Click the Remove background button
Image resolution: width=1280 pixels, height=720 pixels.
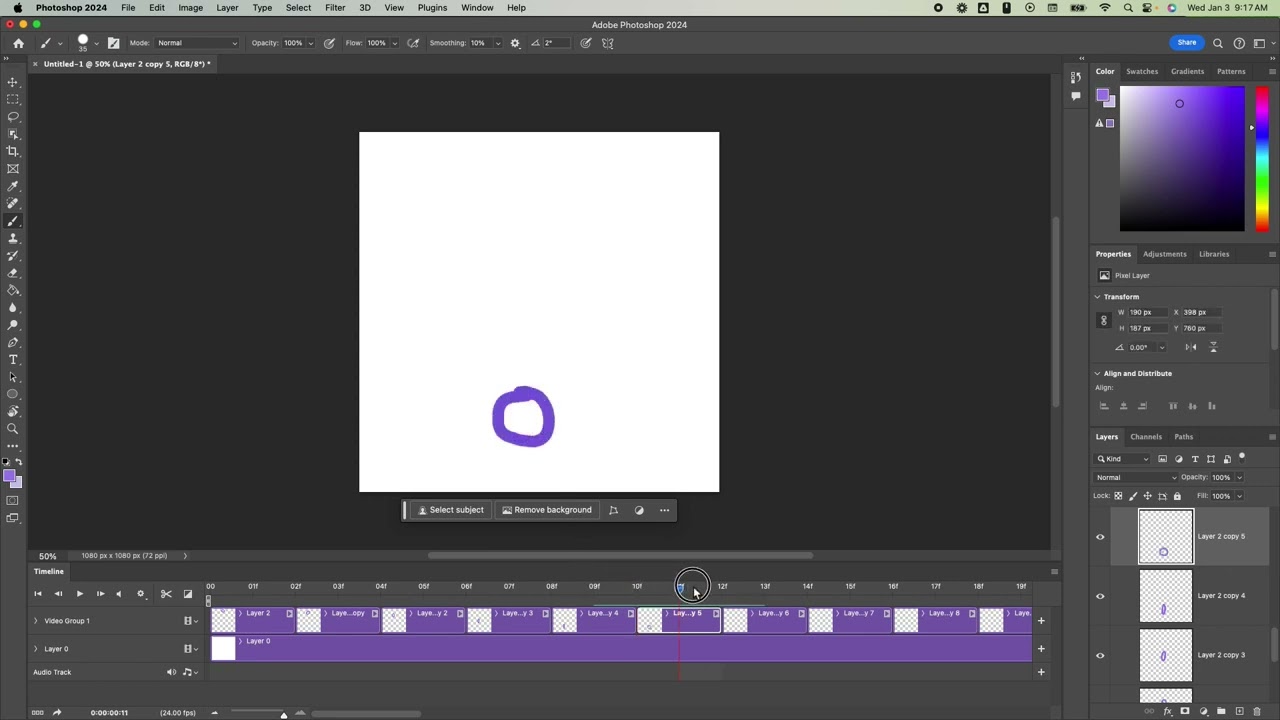(x=547, y=510)
